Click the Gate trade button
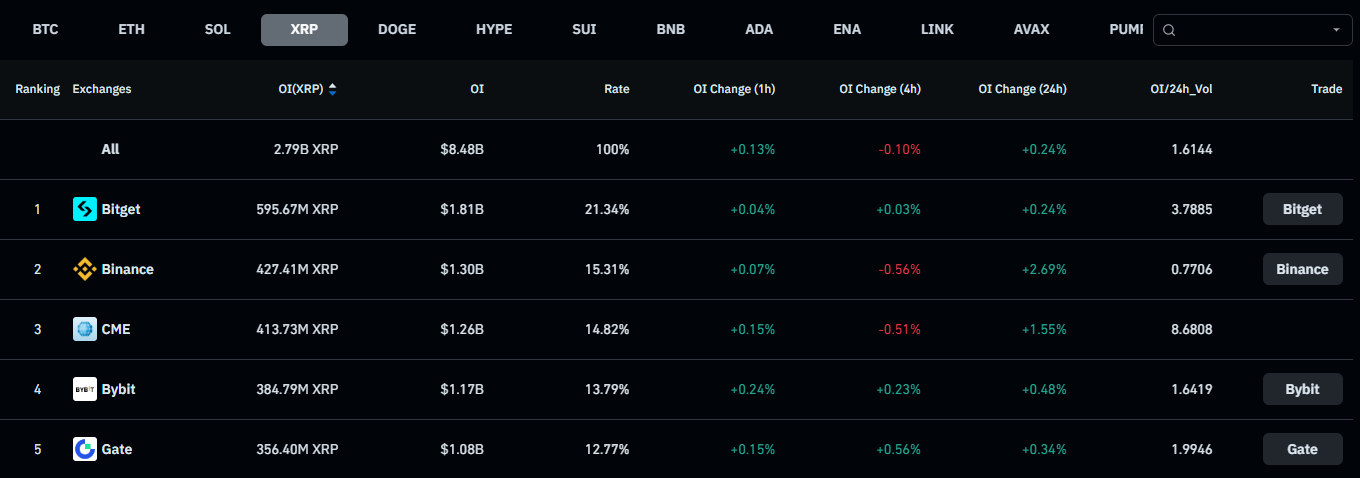 (1302, 449)
